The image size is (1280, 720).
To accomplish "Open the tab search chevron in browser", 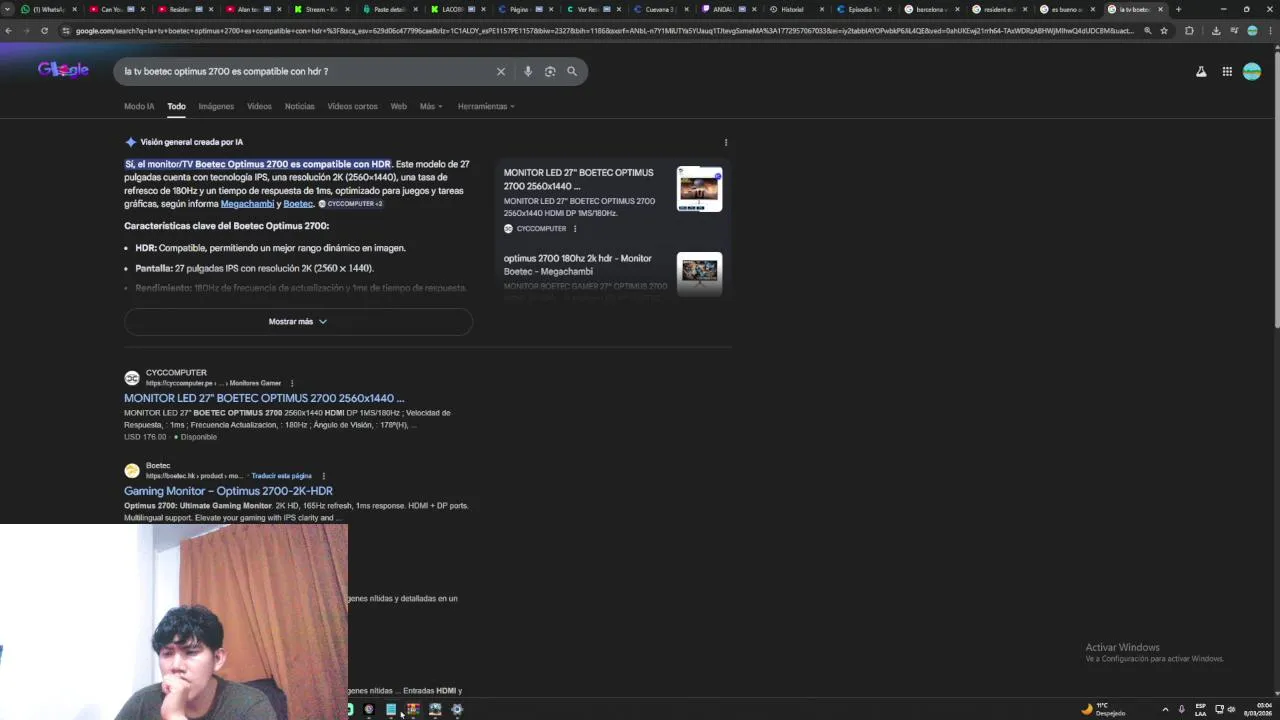I will point(9,9).
